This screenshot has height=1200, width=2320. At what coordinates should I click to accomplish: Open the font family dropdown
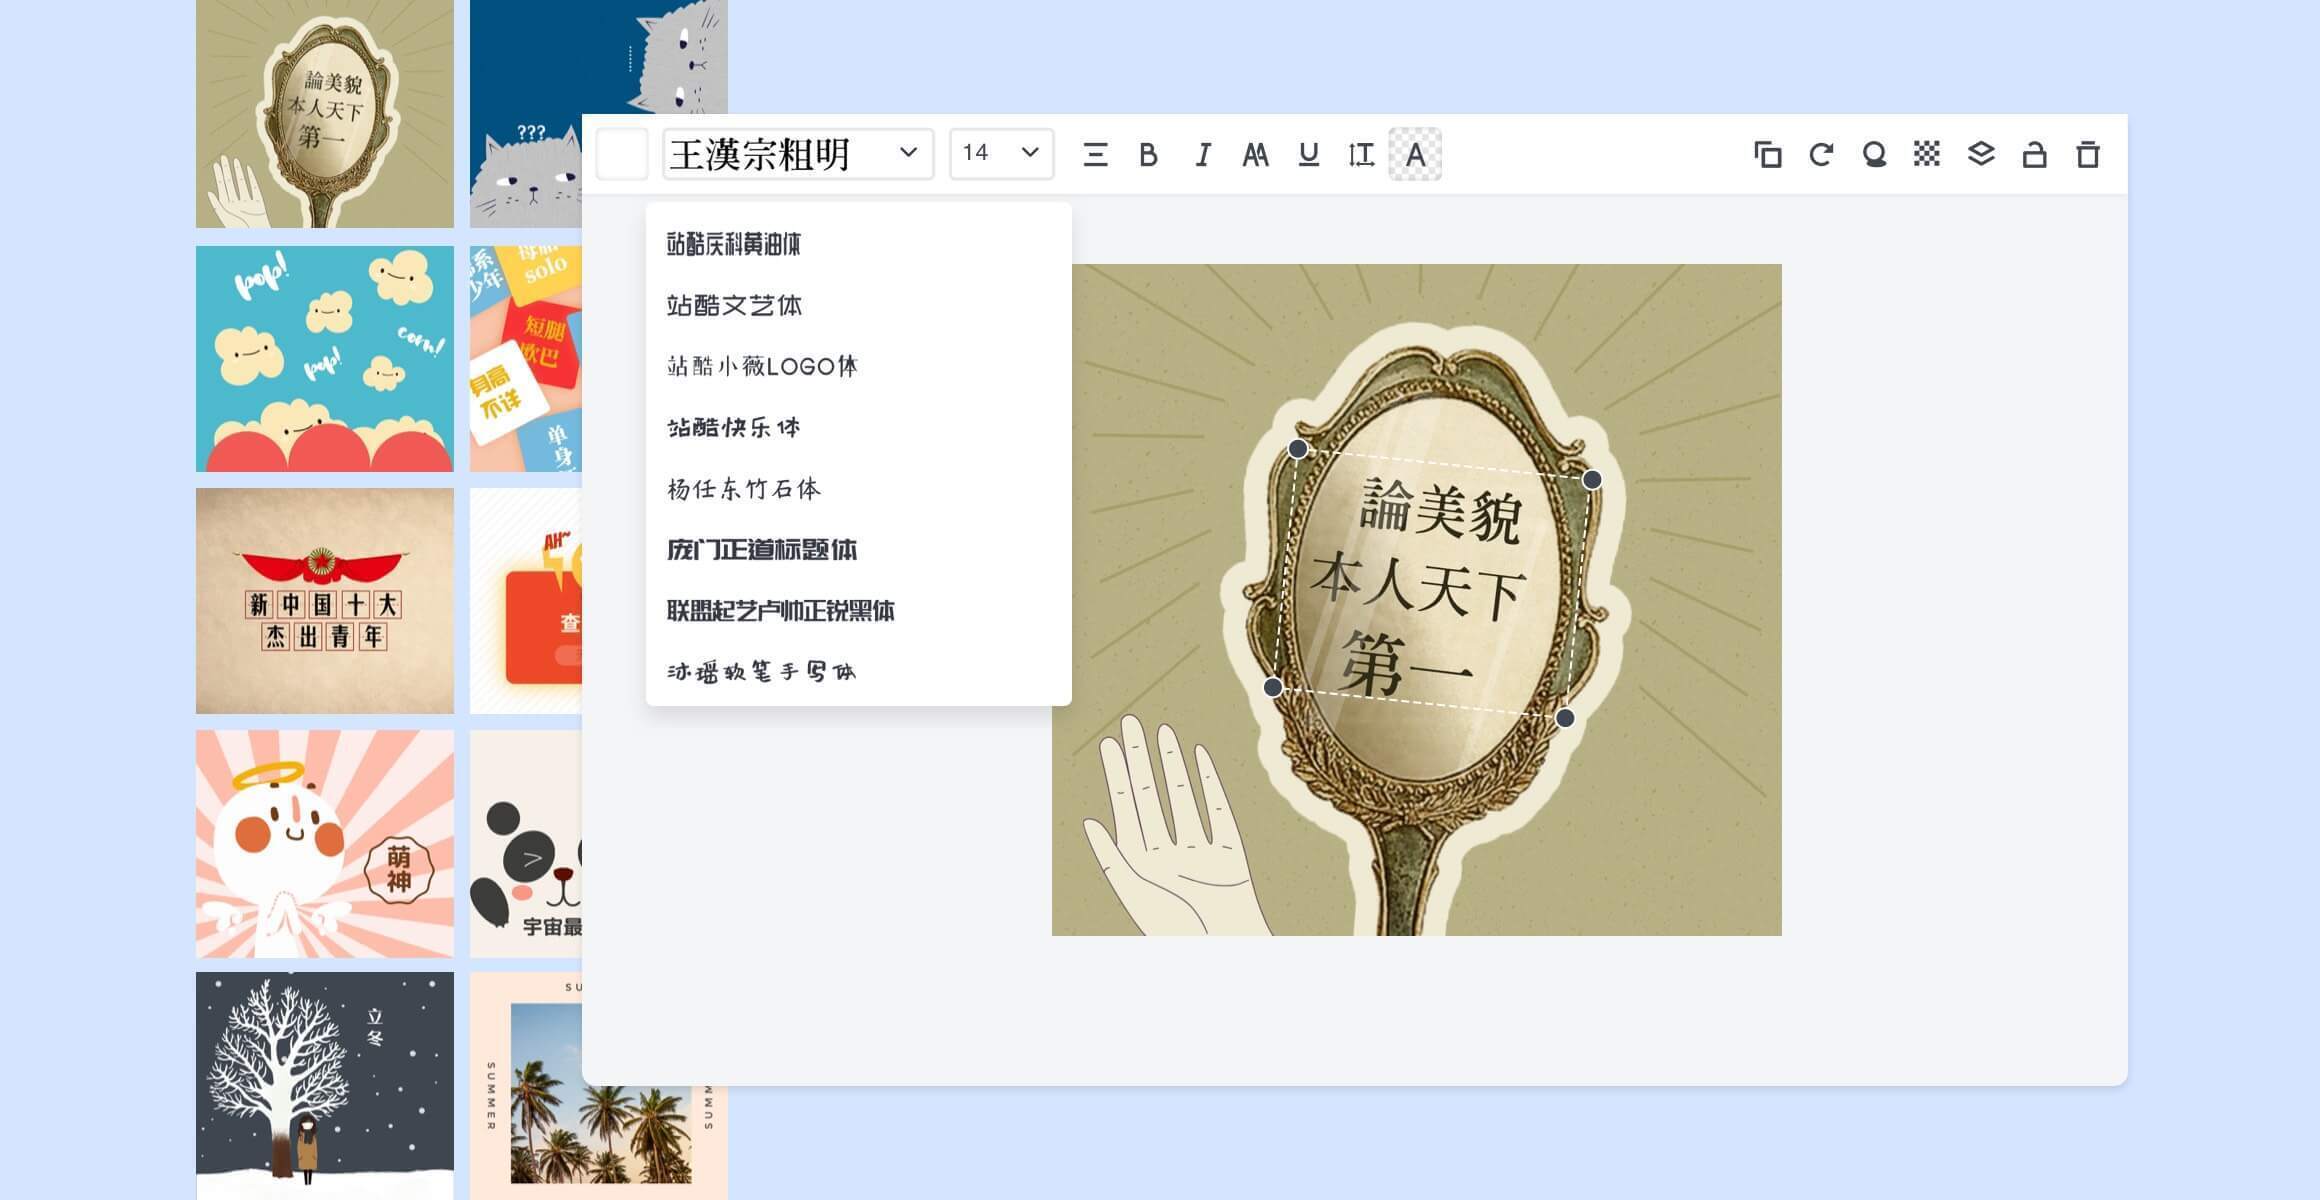pyautogui.click(x=798, y=154)
